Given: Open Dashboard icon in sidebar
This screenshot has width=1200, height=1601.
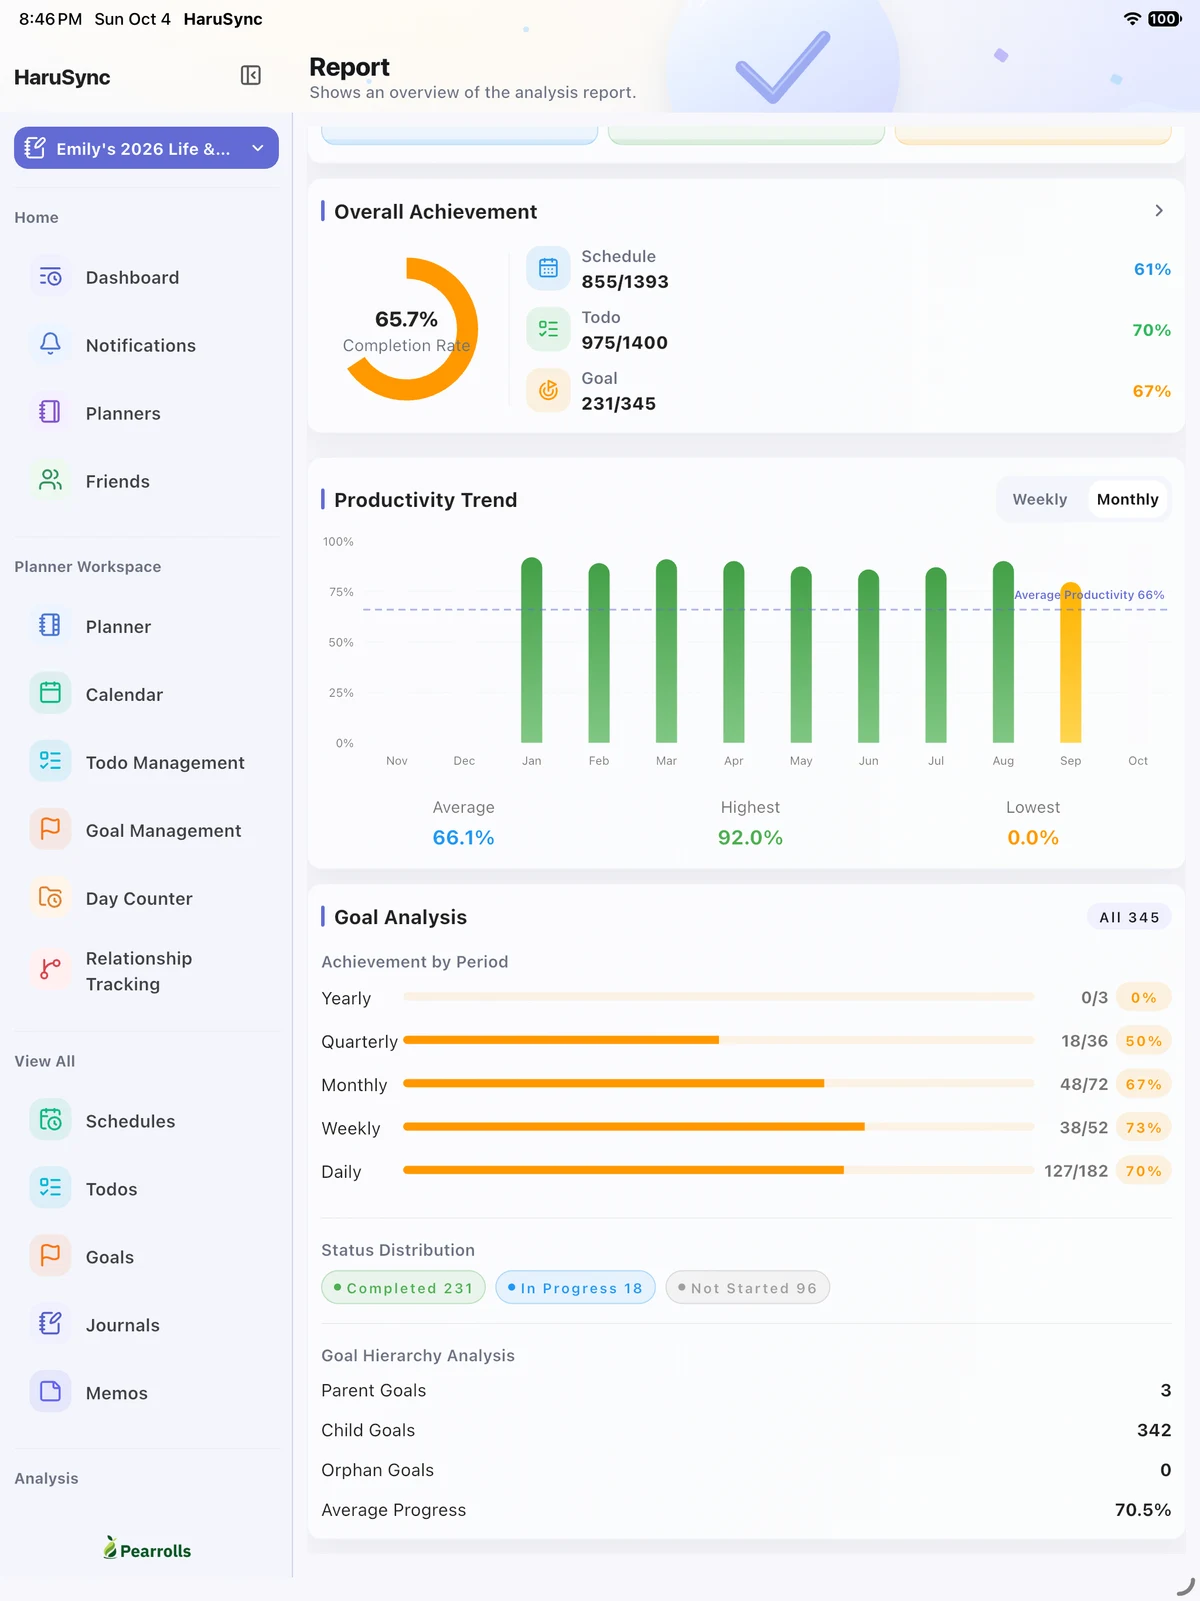Looking at the screenshot, I should 50,277.
